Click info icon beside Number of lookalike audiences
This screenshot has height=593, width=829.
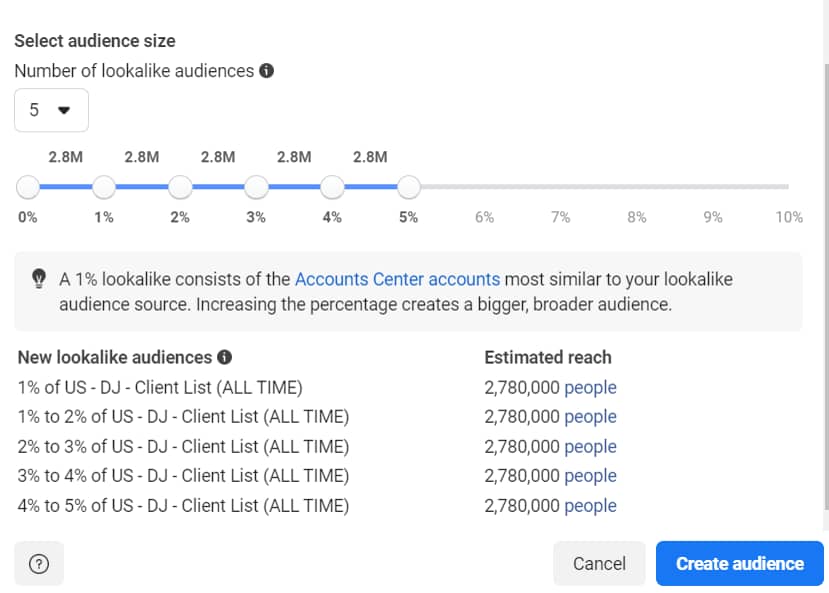(x=266, y=71)
